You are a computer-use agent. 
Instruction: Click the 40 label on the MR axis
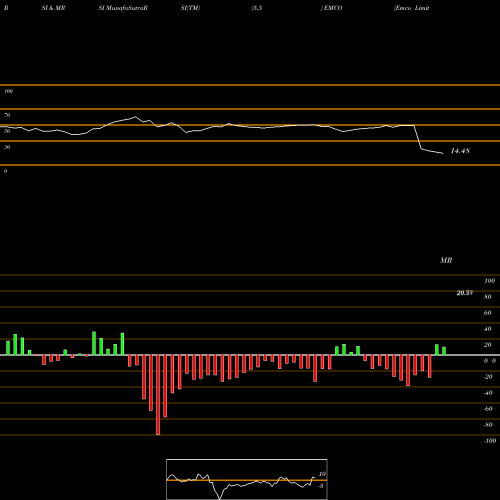pyautogui.click(x=488, y=329)
